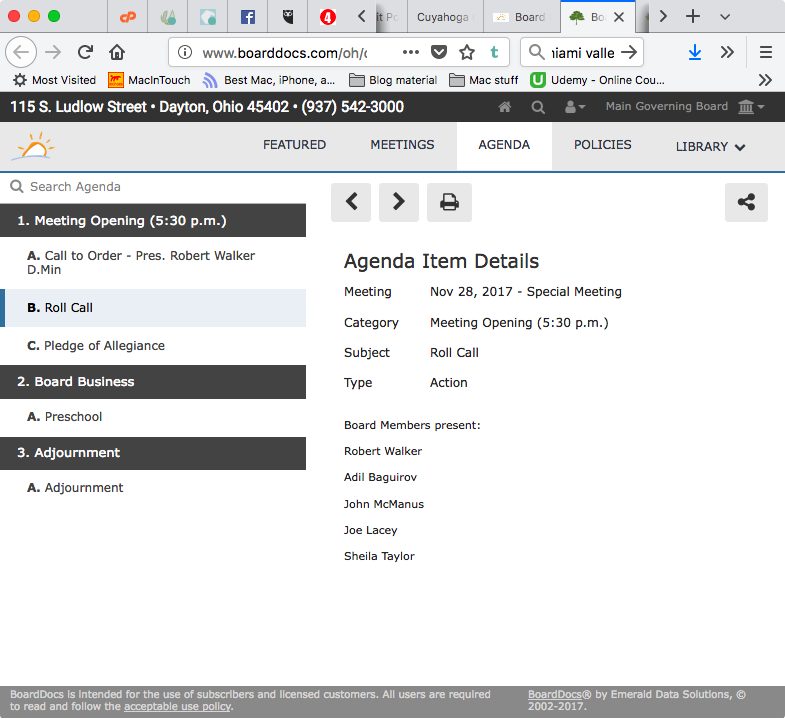Follow the acceptable use policy link
This screenshot has height=719, width=785.
(x=176, y=707)
